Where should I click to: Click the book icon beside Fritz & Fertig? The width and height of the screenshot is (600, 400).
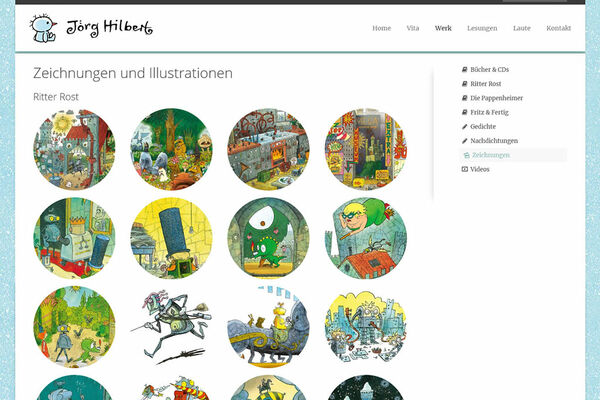click(x=465, y=112)
